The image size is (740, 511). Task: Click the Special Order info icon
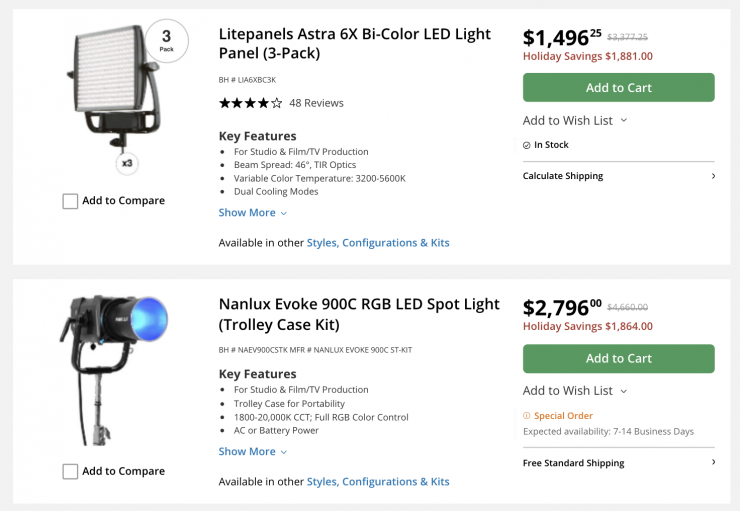[x=527, y=416]
